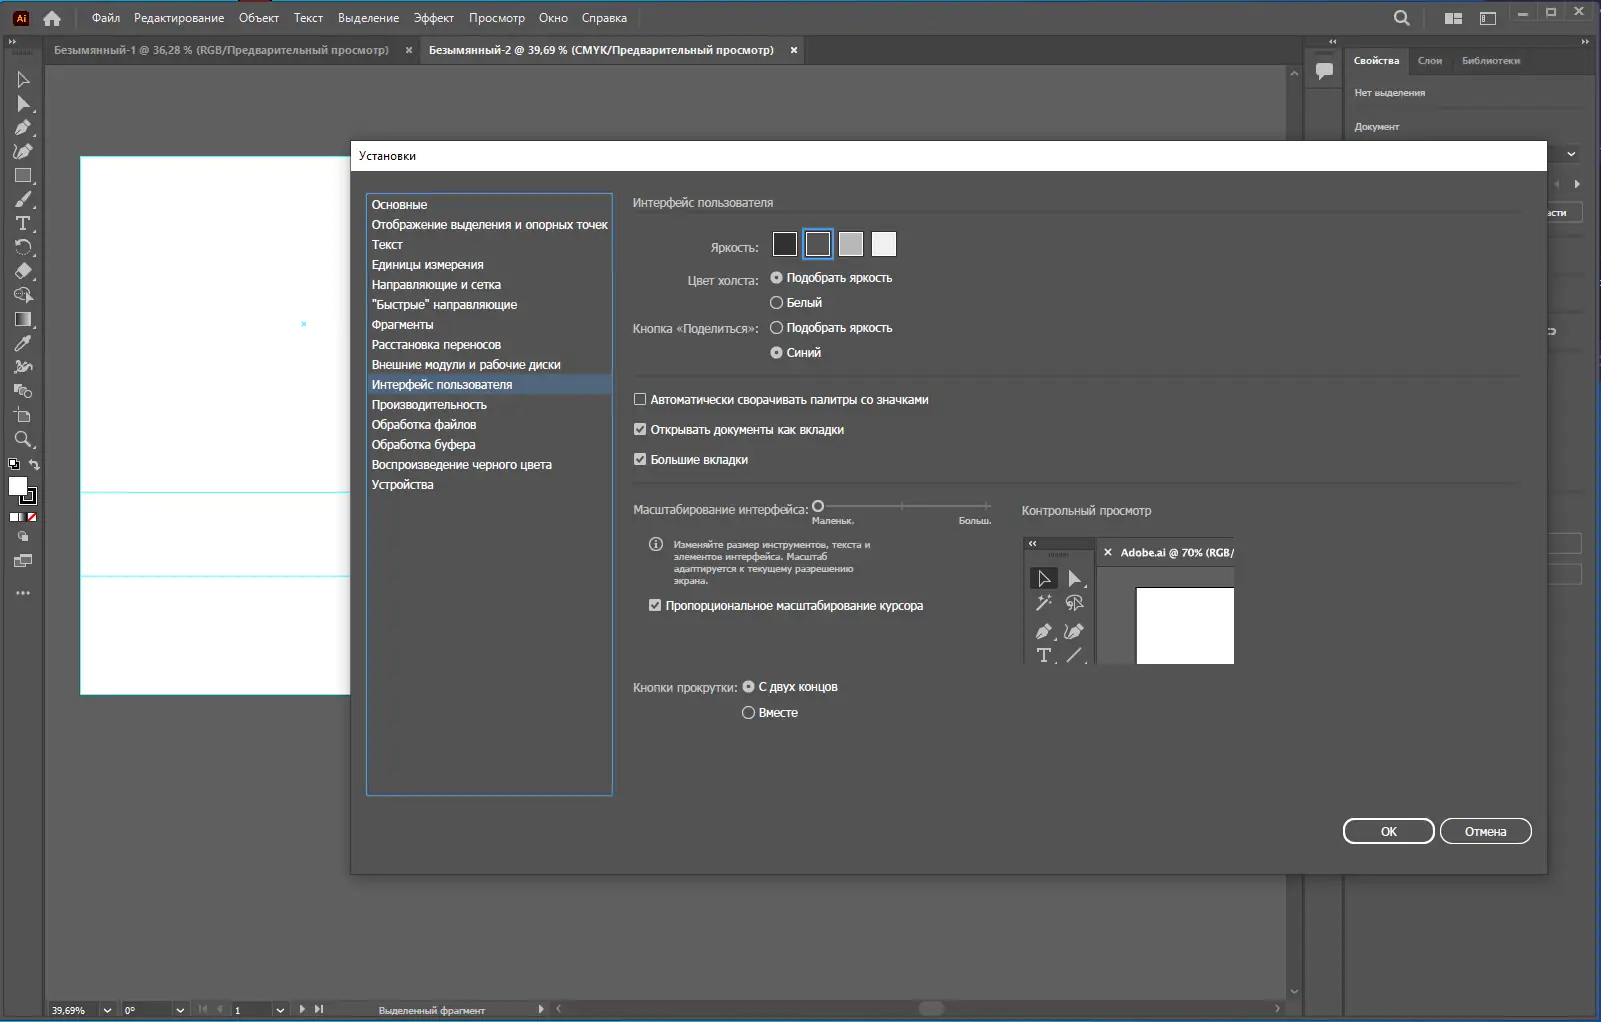Toggle the "Большие вкладки" checkbox
The width and height of the screenshot is (1601, 1022).
click(640, 460)
